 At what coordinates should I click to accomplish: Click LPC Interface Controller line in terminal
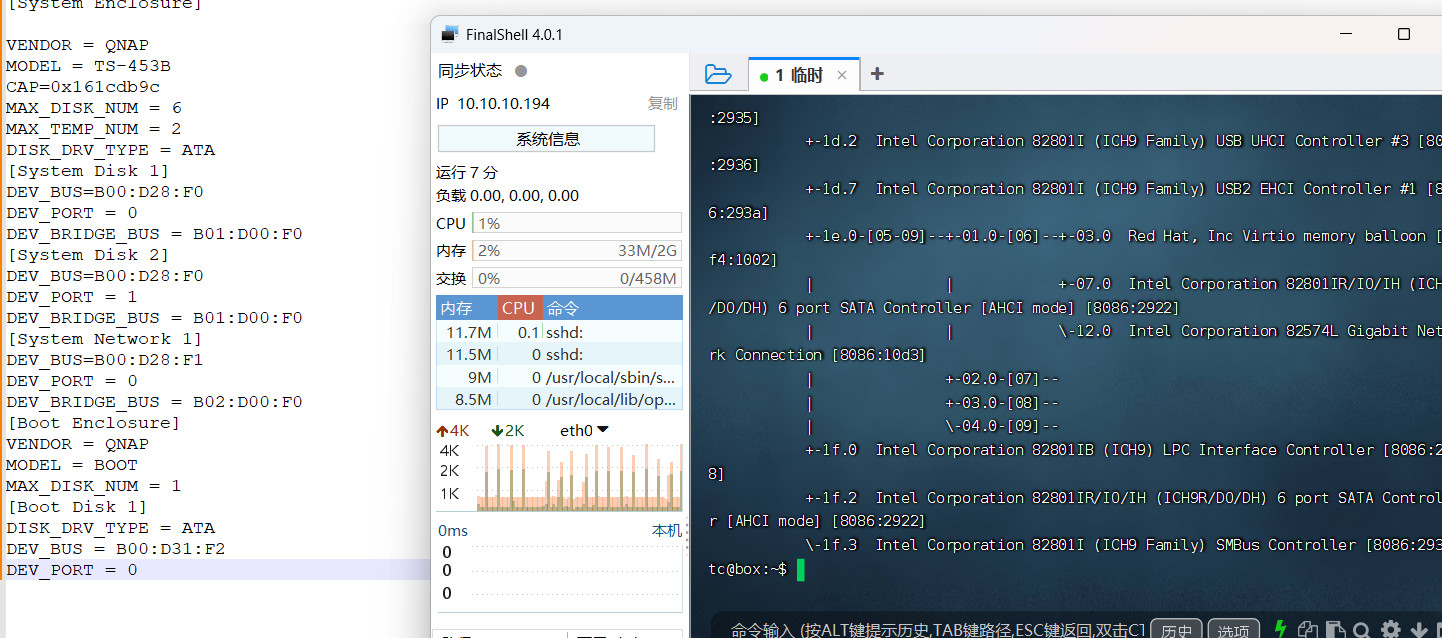[1123, 450]
